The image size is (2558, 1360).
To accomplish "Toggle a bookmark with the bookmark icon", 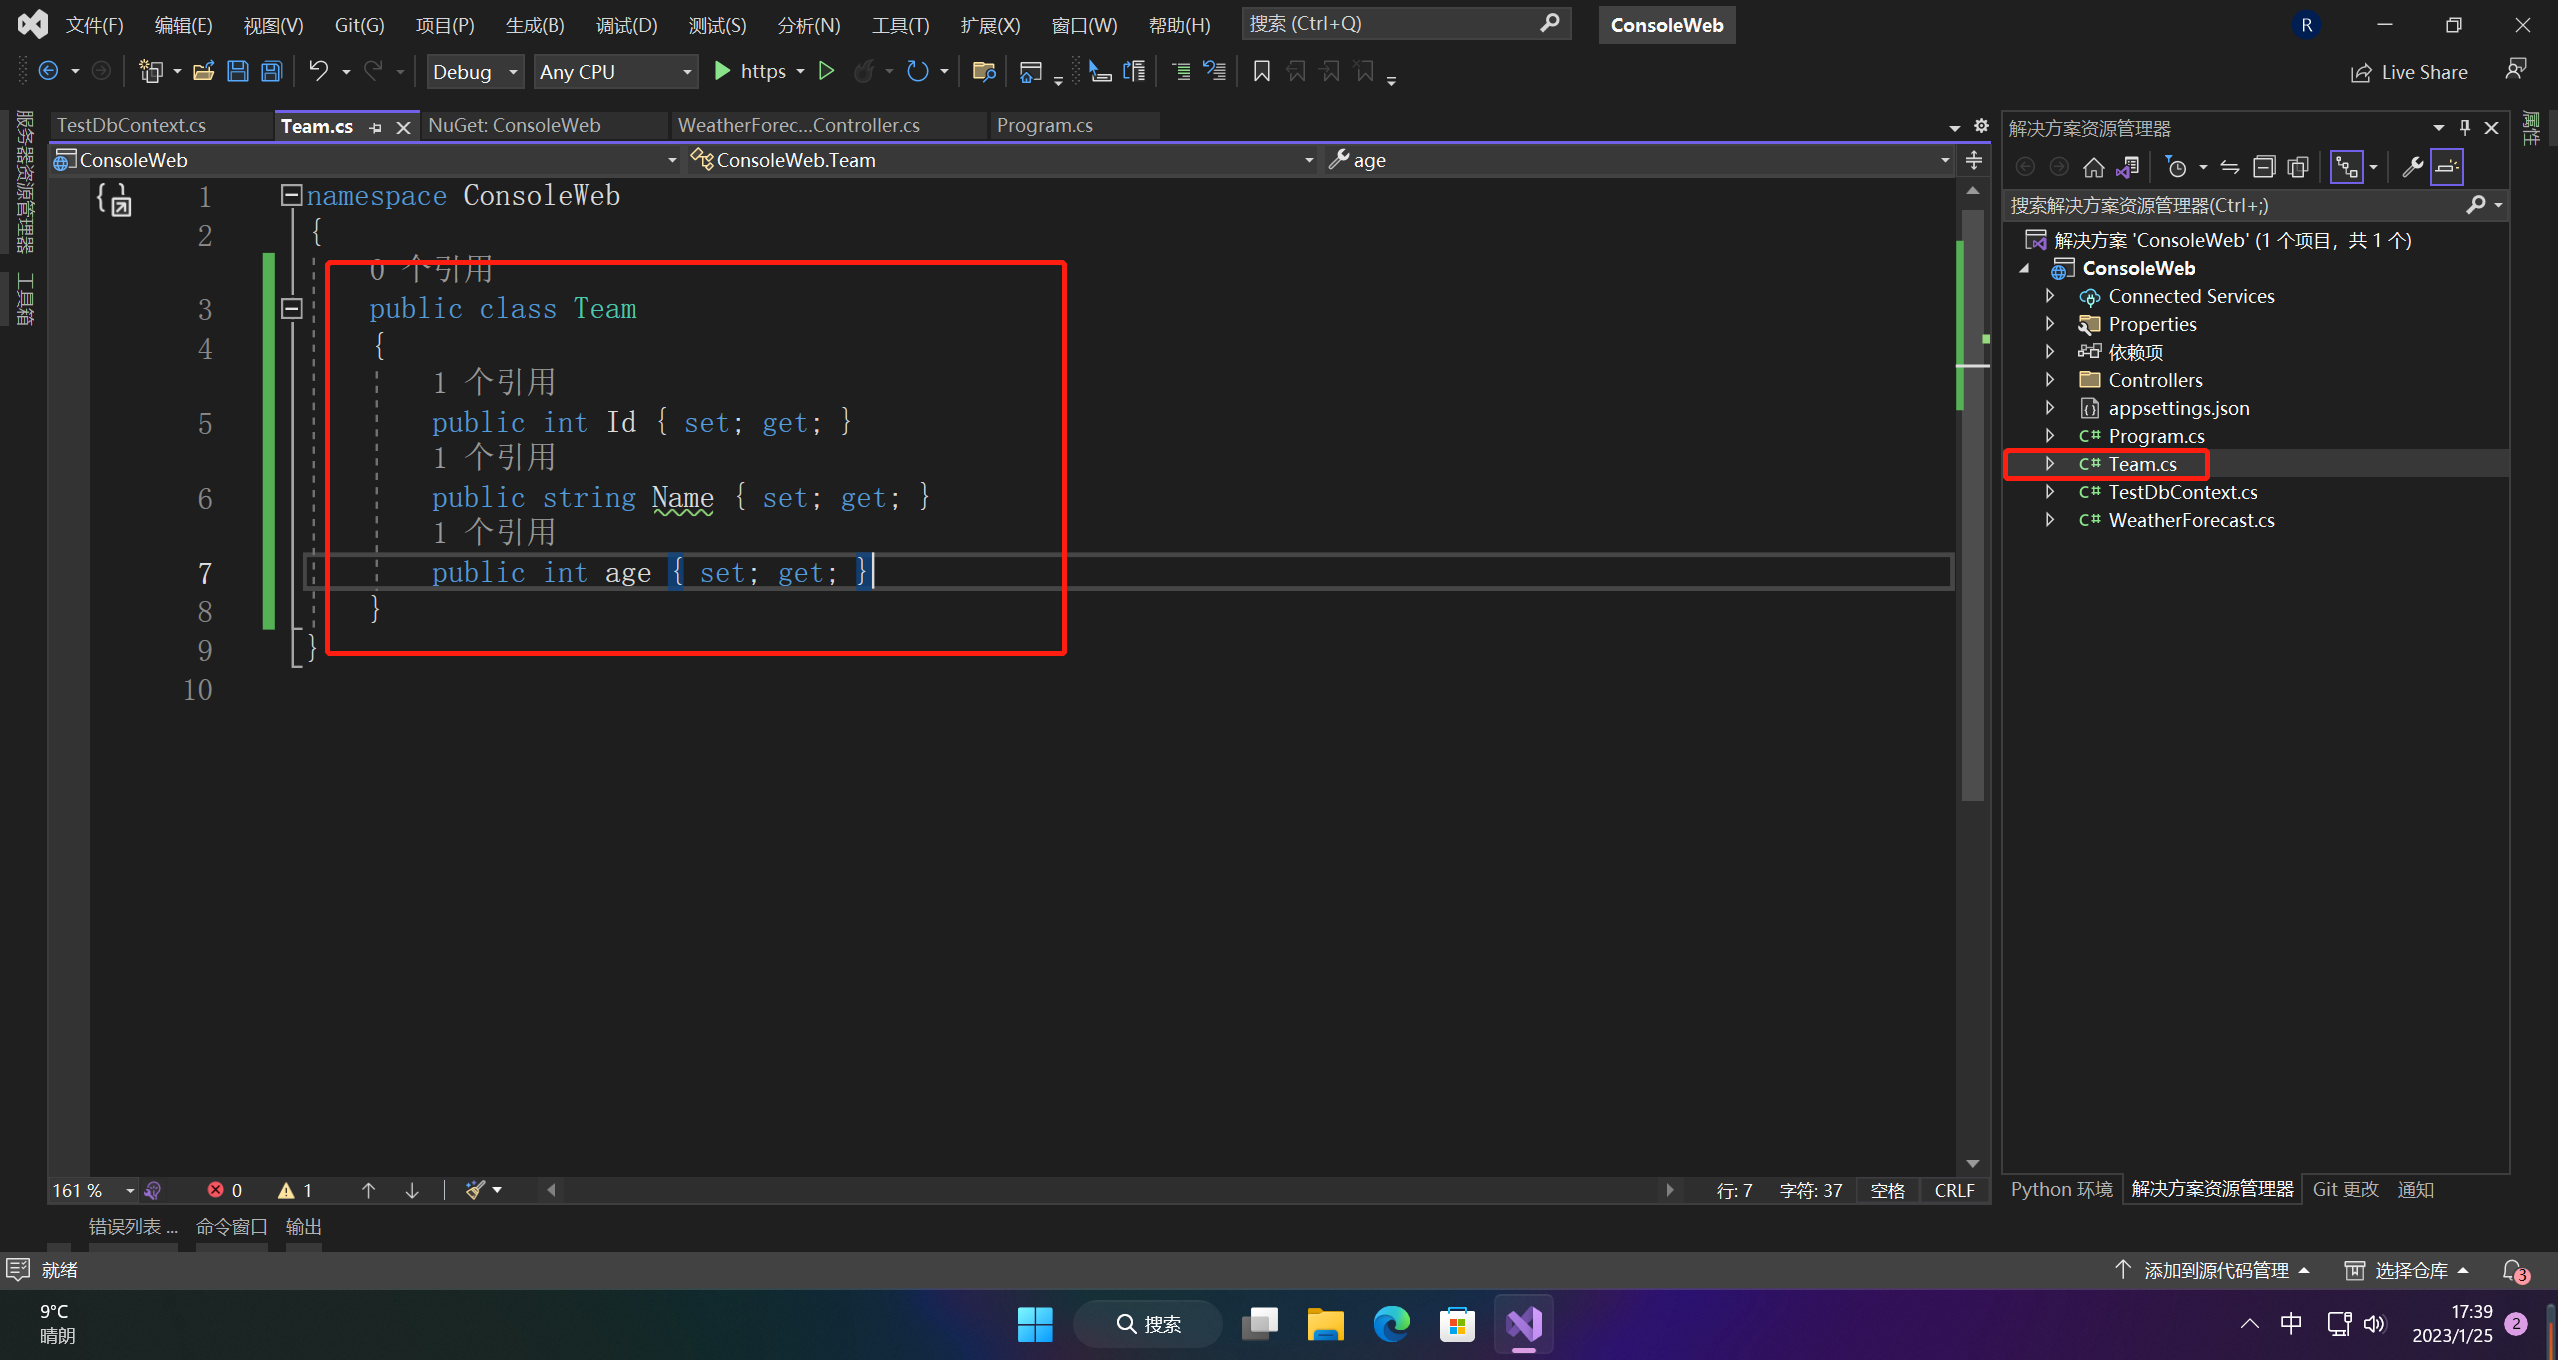I will (1261, 71).
